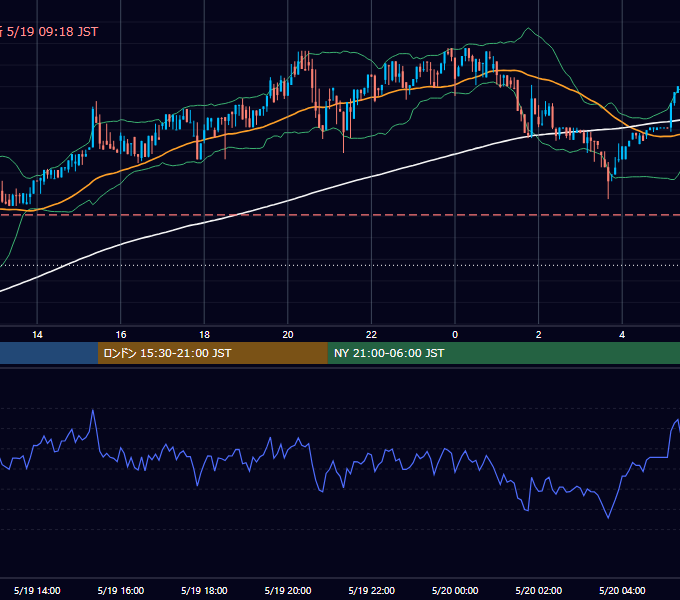Click the 5/19 14:00 date label
Image resolution: width=680 pixels, height=600 pixels.
pos(37,590)
